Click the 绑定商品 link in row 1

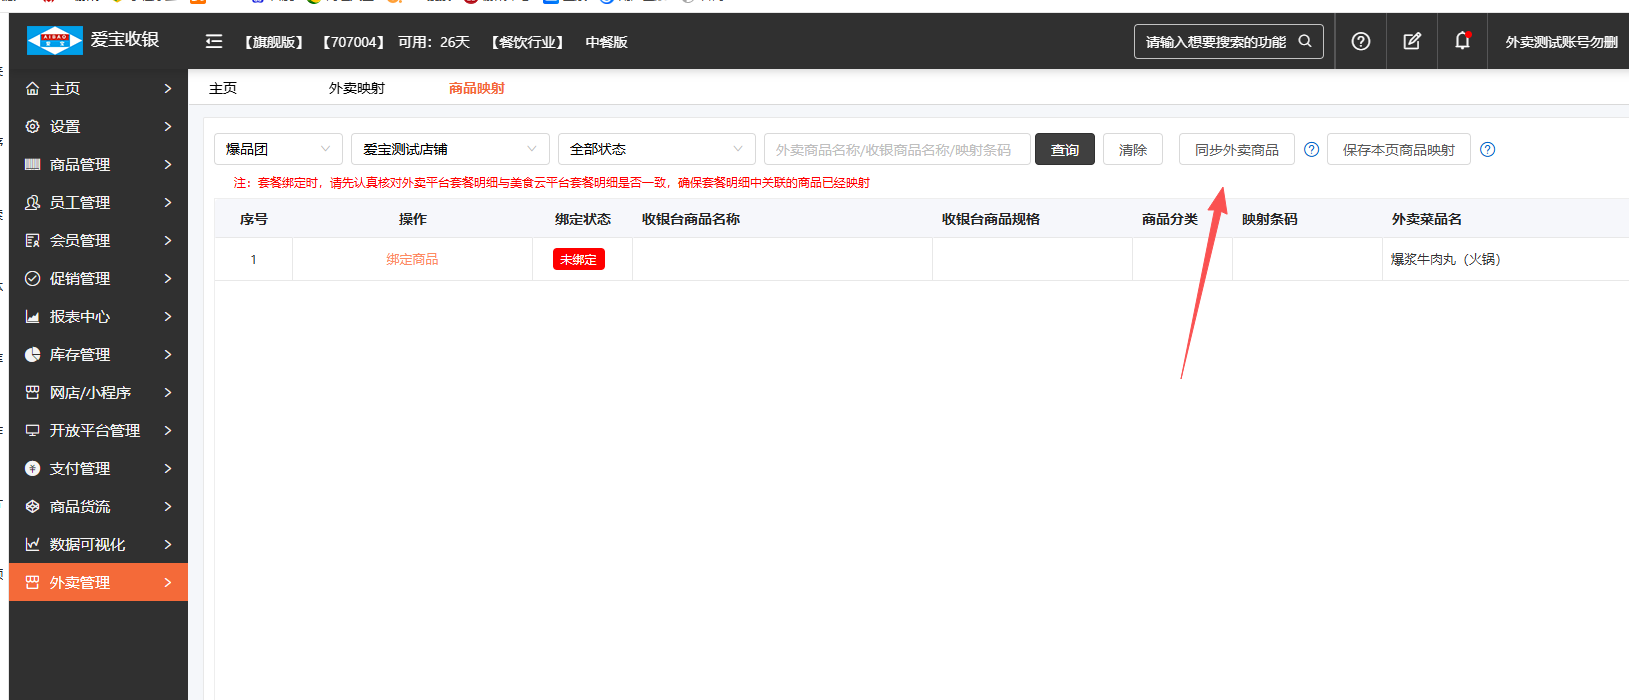pos(412,259)
